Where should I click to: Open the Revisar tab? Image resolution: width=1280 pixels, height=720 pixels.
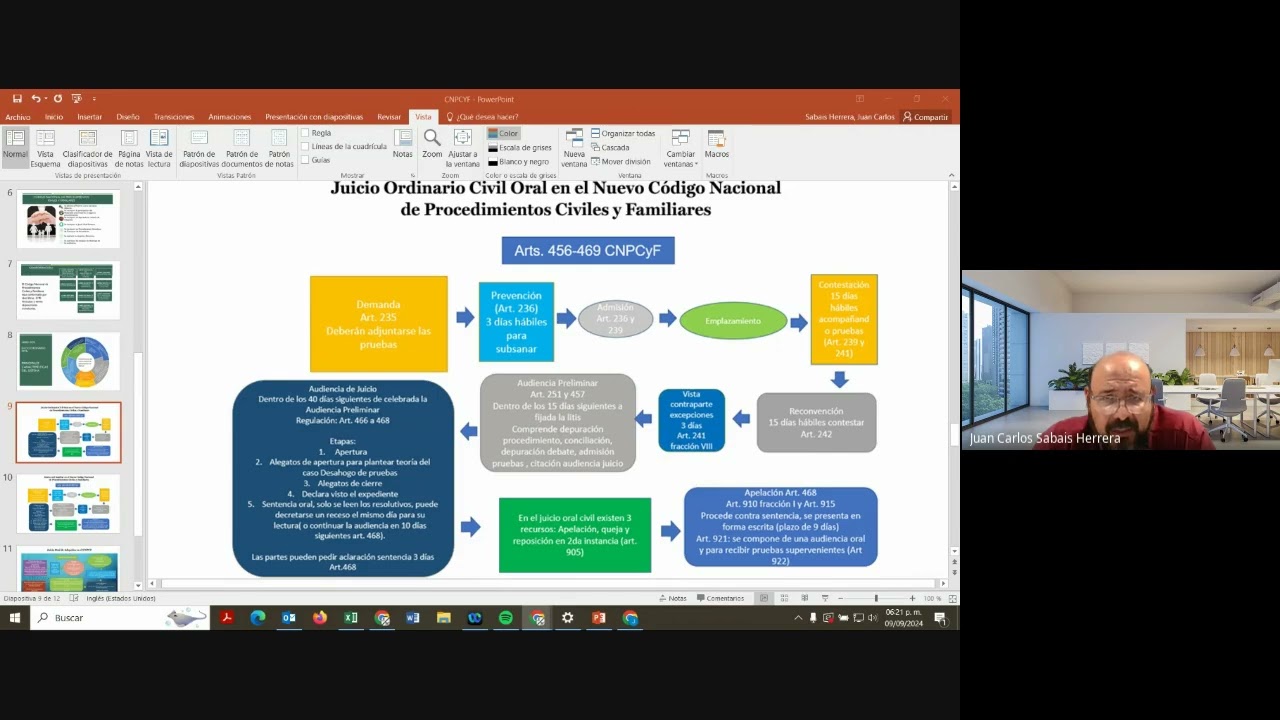point(389,117)
